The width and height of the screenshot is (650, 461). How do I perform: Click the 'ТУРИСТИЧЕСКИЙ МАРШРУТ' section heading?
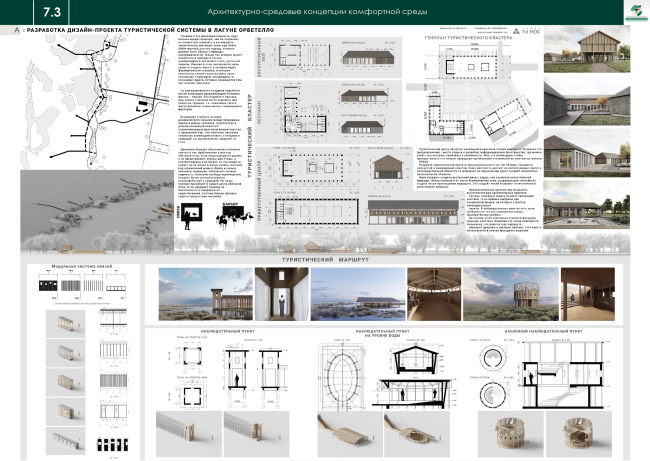[338, 258]
